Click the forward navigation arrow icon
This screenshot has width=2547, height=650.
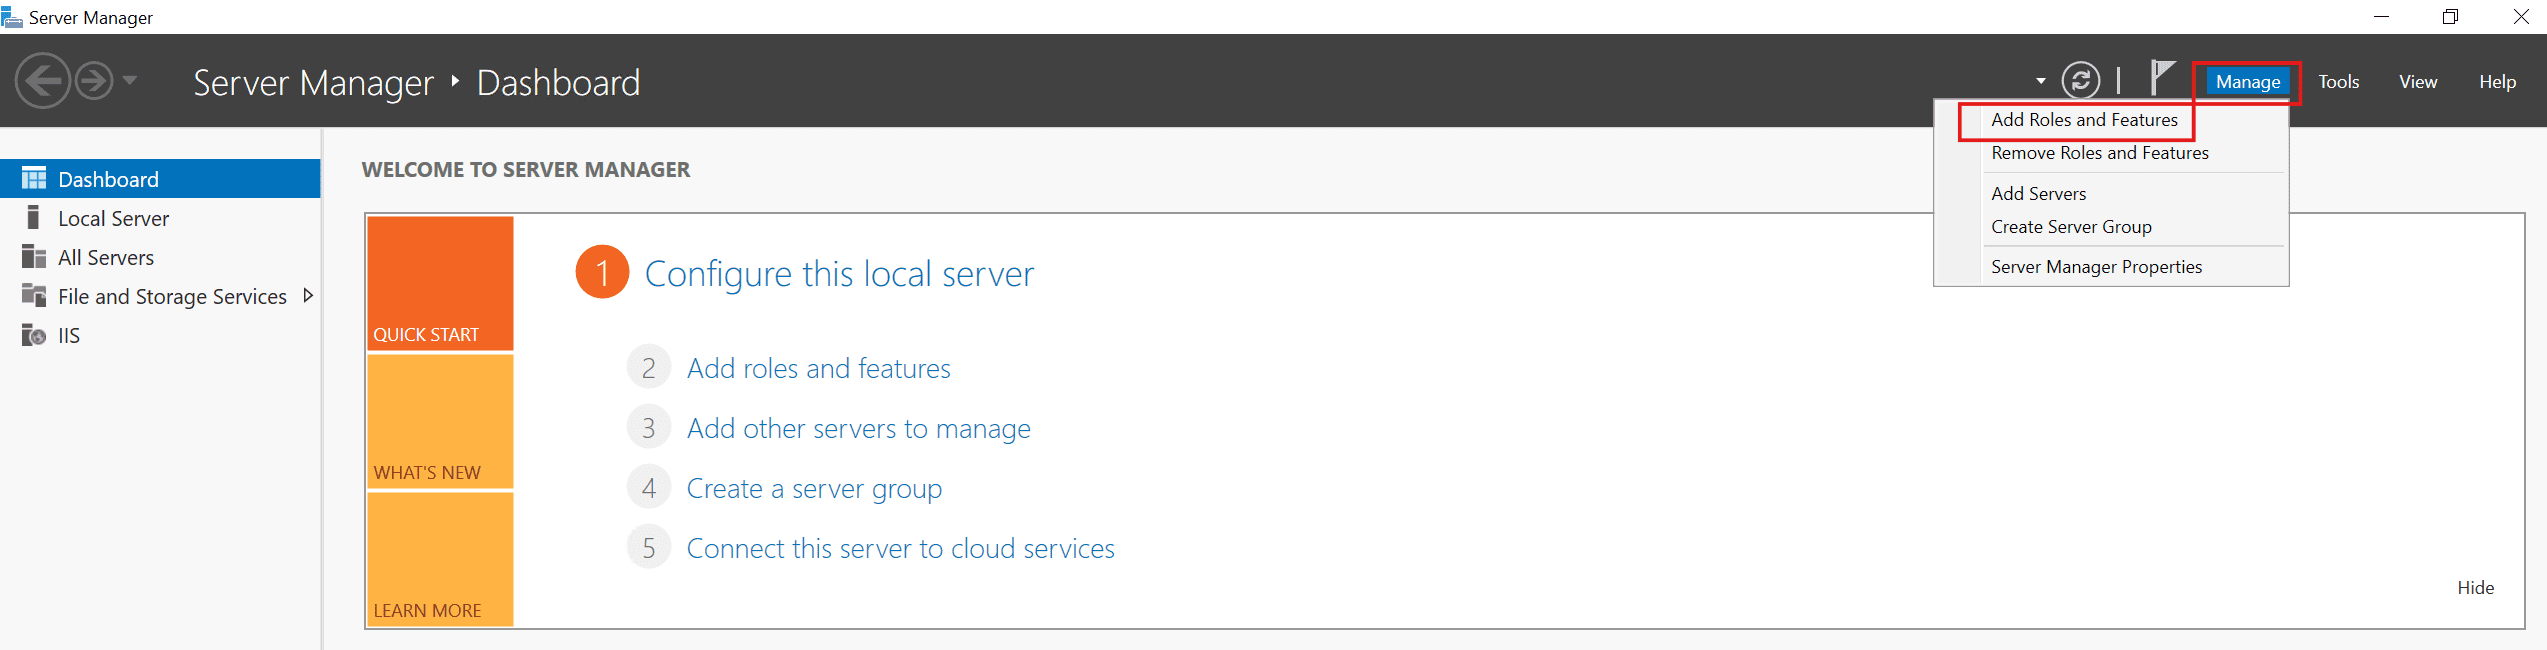pyautogui.click(x=94, y=81)
